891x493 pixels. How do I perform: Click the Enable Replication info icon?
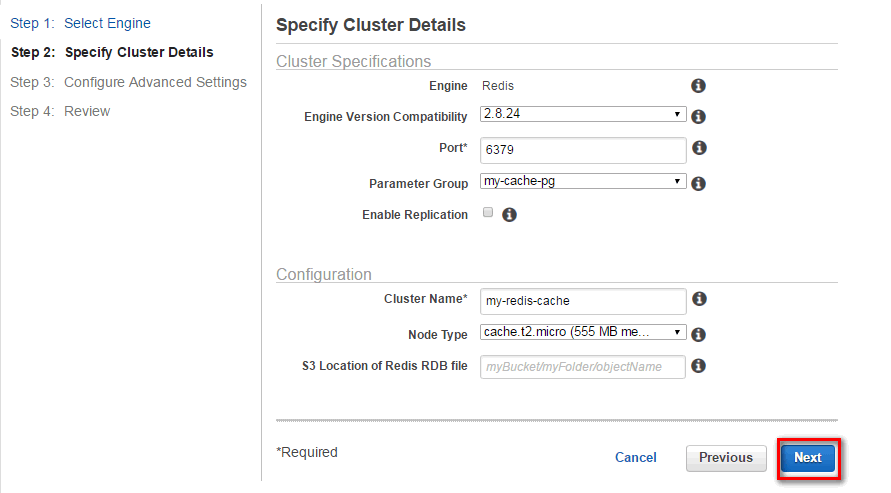click(x=509, y=215)
